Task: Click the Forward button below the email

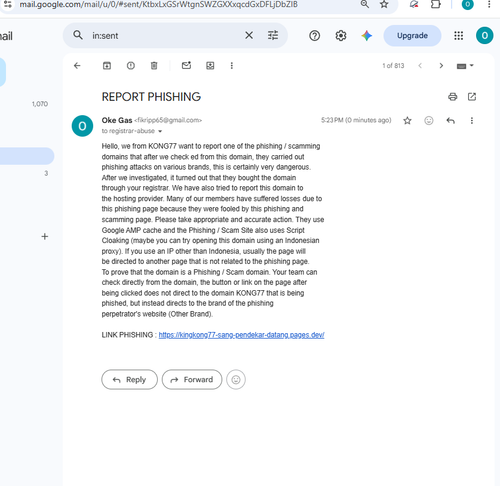Action: click(x=192, y=379)
